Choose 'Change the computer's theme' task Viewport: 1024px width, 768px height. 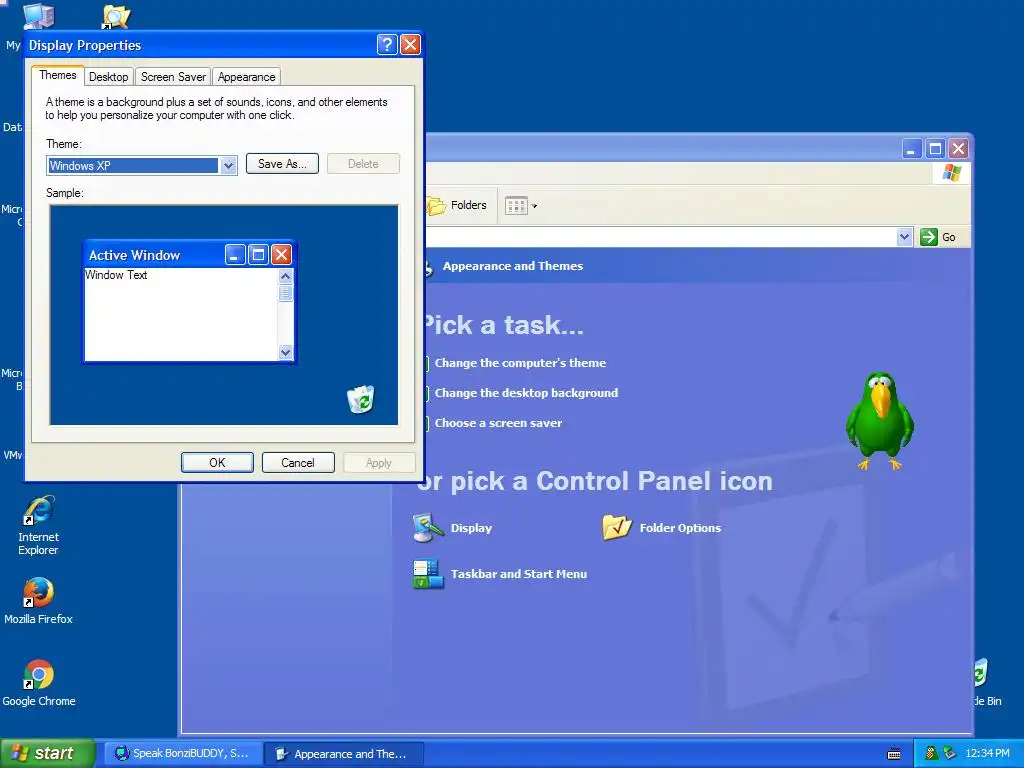[x=520, y=363]
